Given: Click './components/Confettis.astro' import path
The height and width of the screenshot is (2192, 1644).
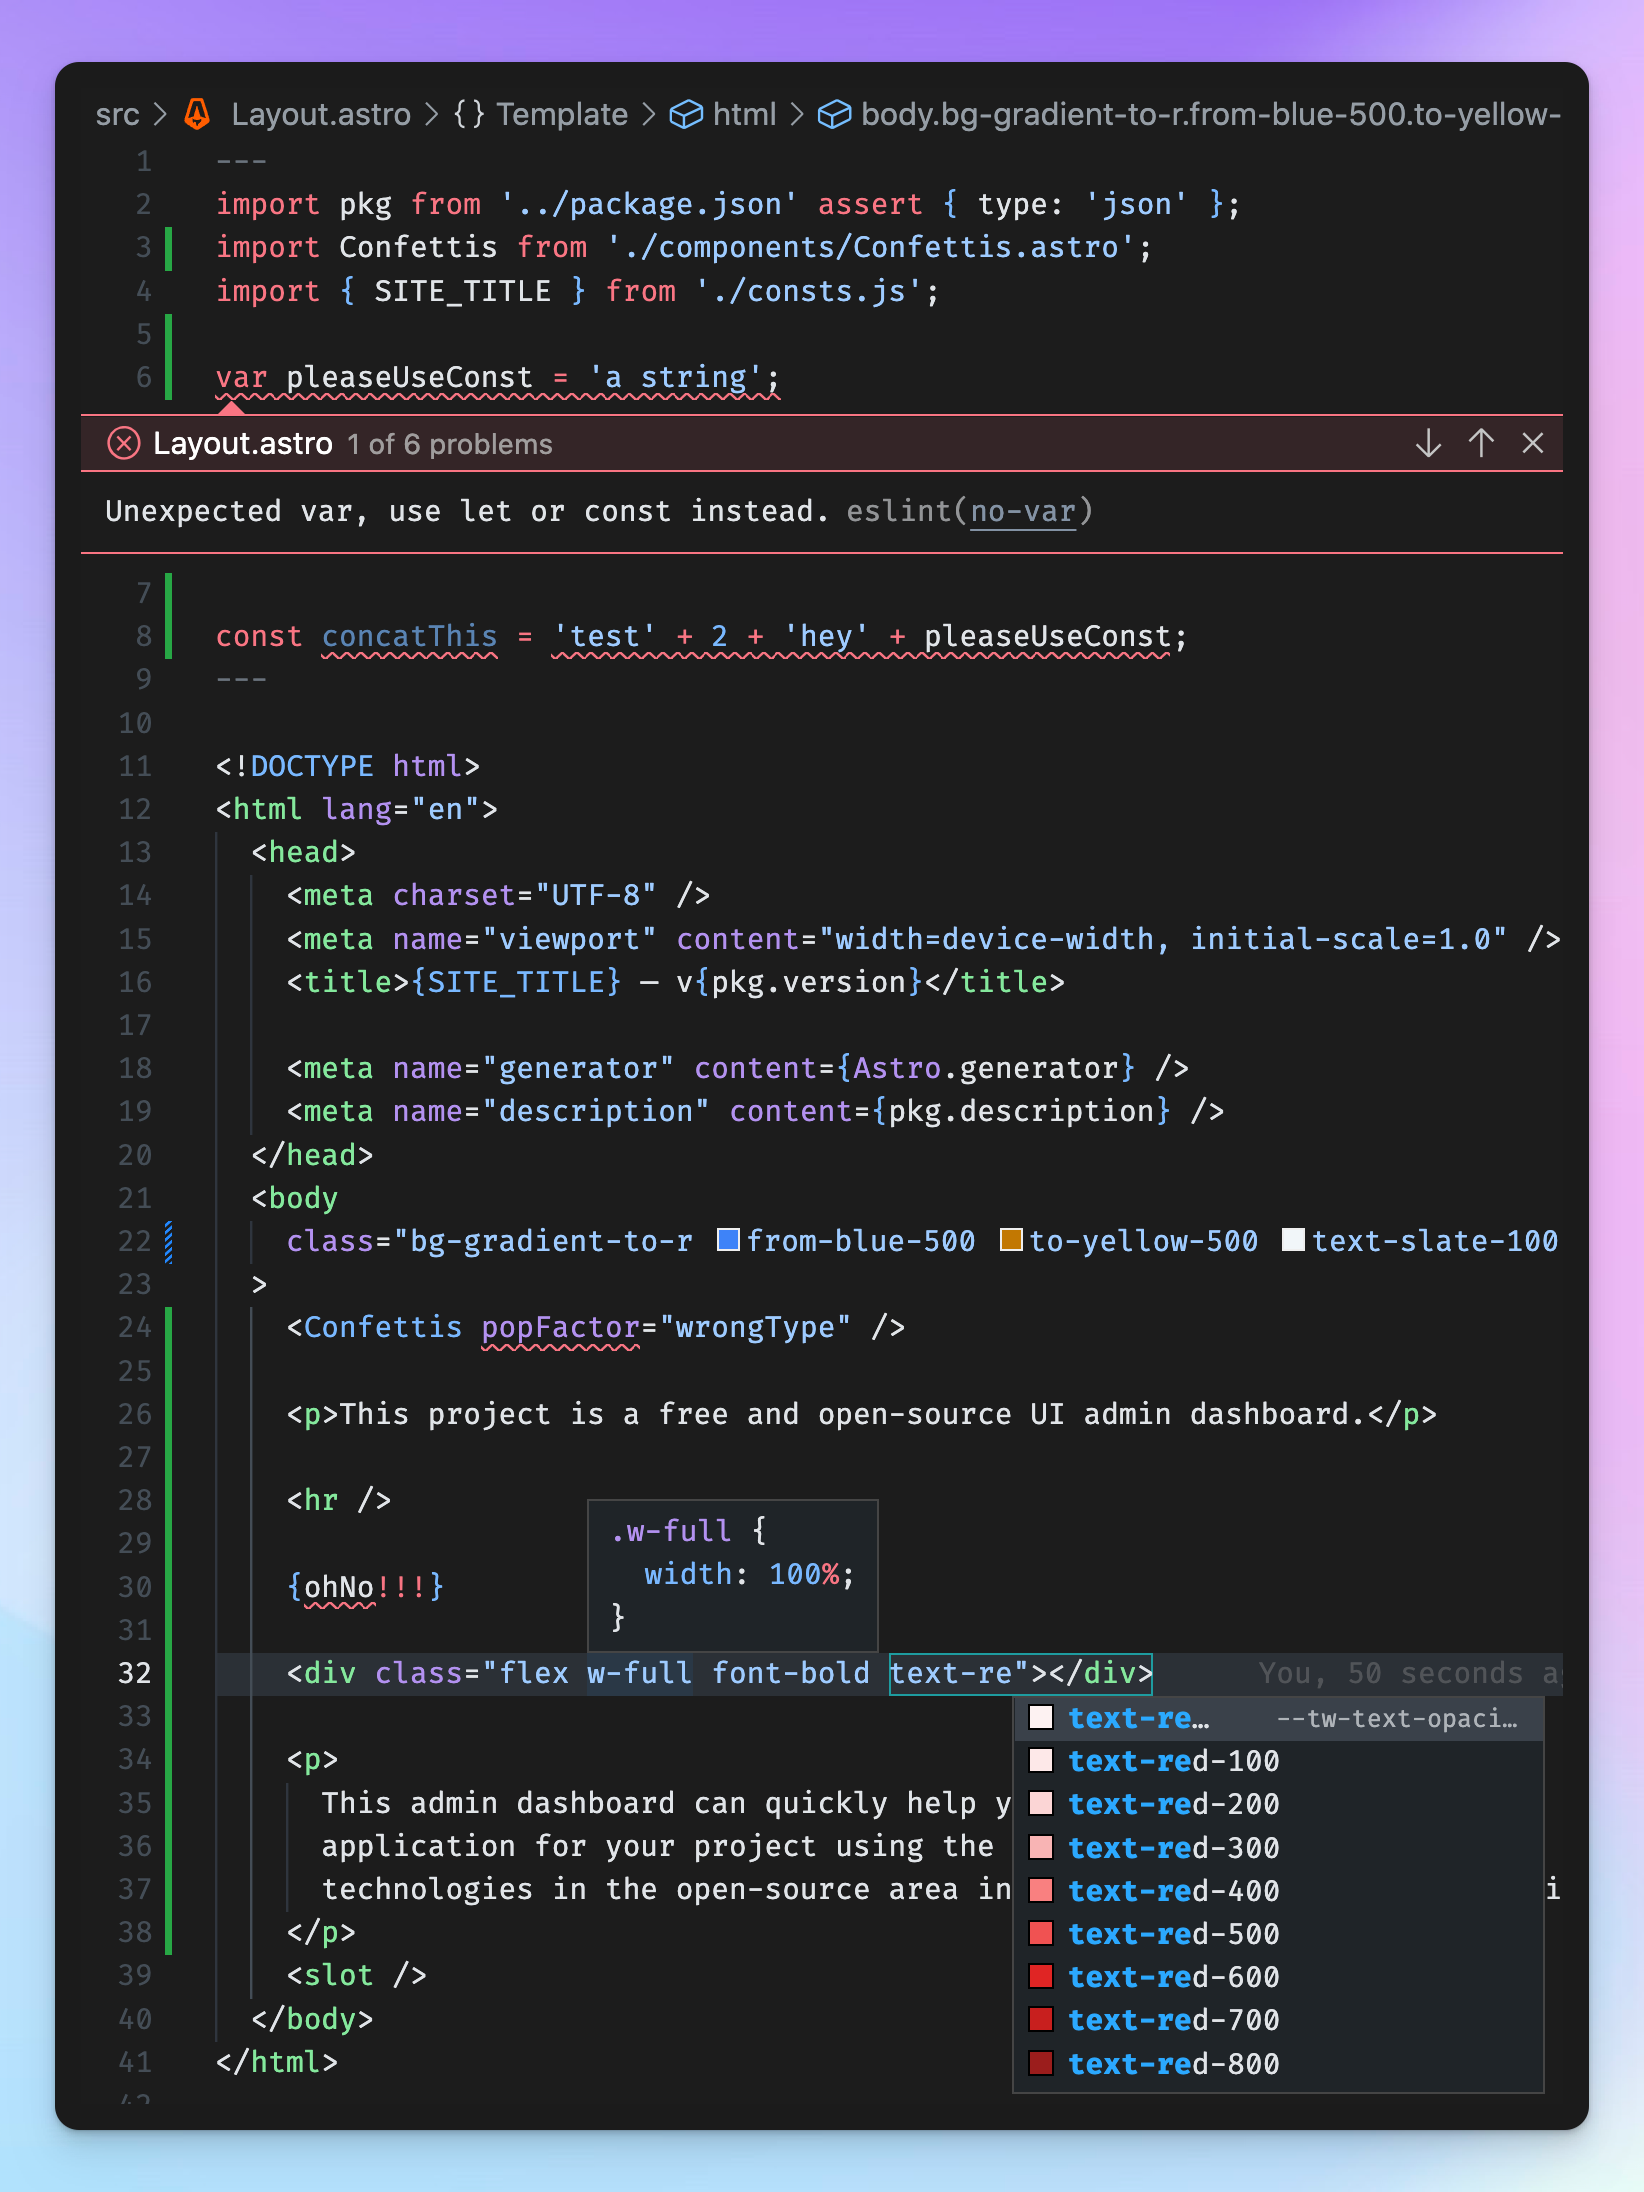Looking at the screenshot, I should tap(870, 247).
